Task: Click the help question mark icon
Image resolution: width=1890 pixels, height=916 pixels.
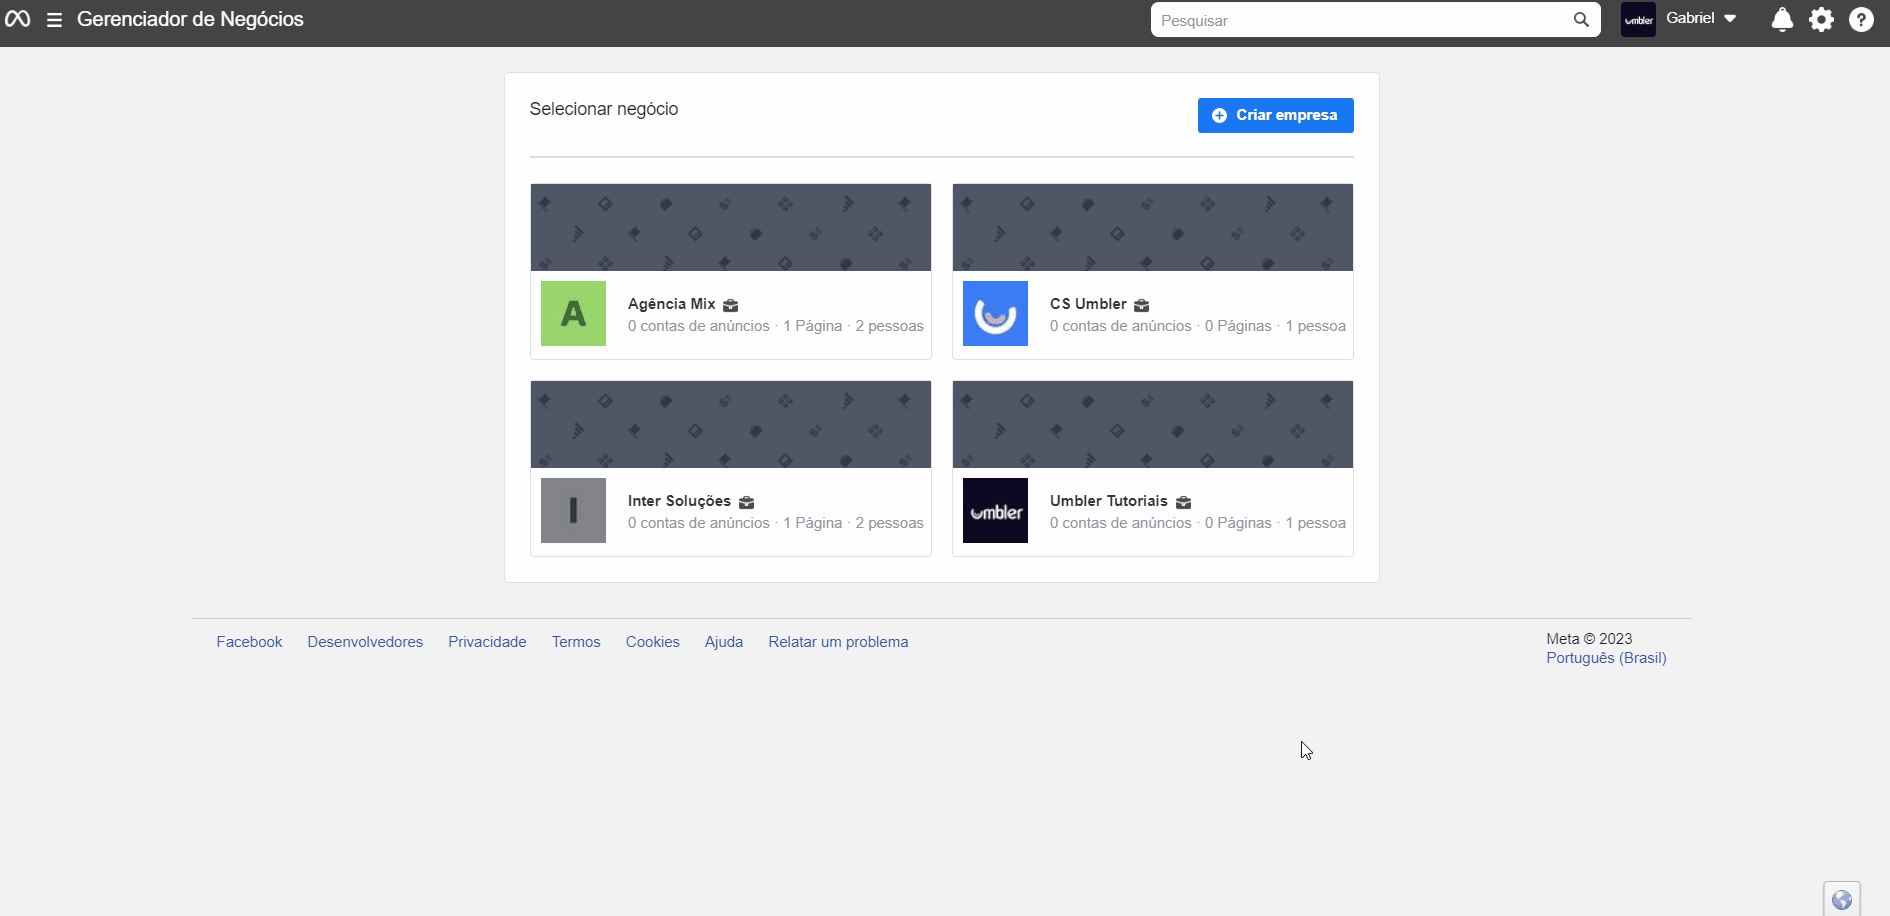Action: click(1861, 20)
